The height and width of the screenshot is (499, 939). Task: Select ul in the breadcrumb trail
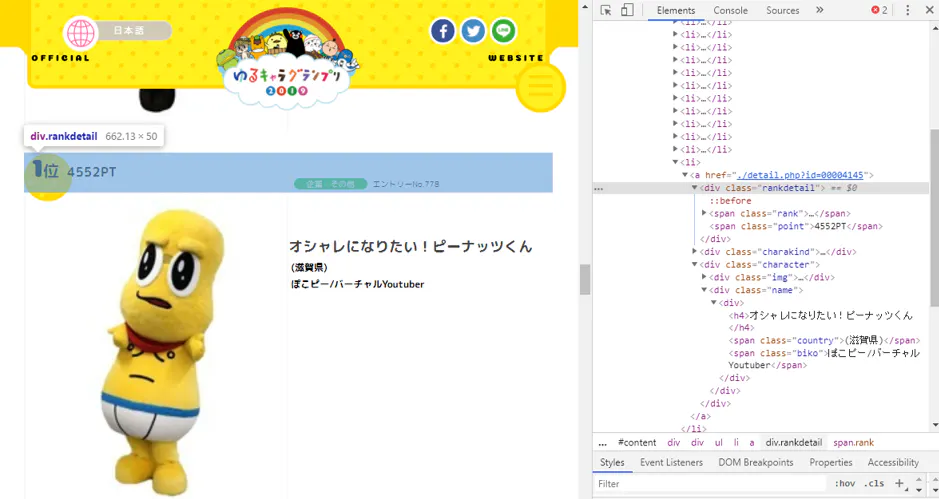tap(719, 443)
